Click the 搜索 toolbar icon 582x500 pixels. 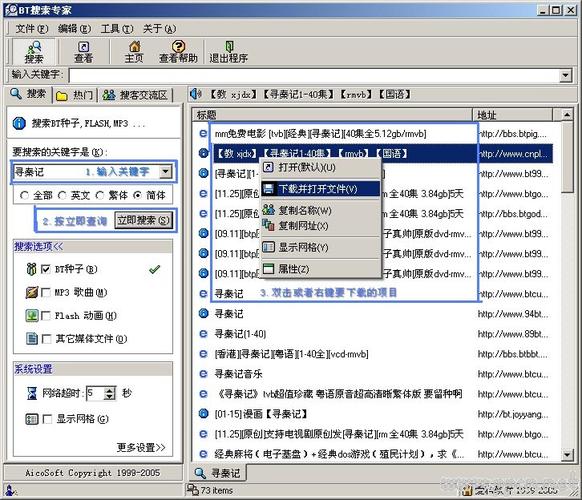tap(34, 47)
